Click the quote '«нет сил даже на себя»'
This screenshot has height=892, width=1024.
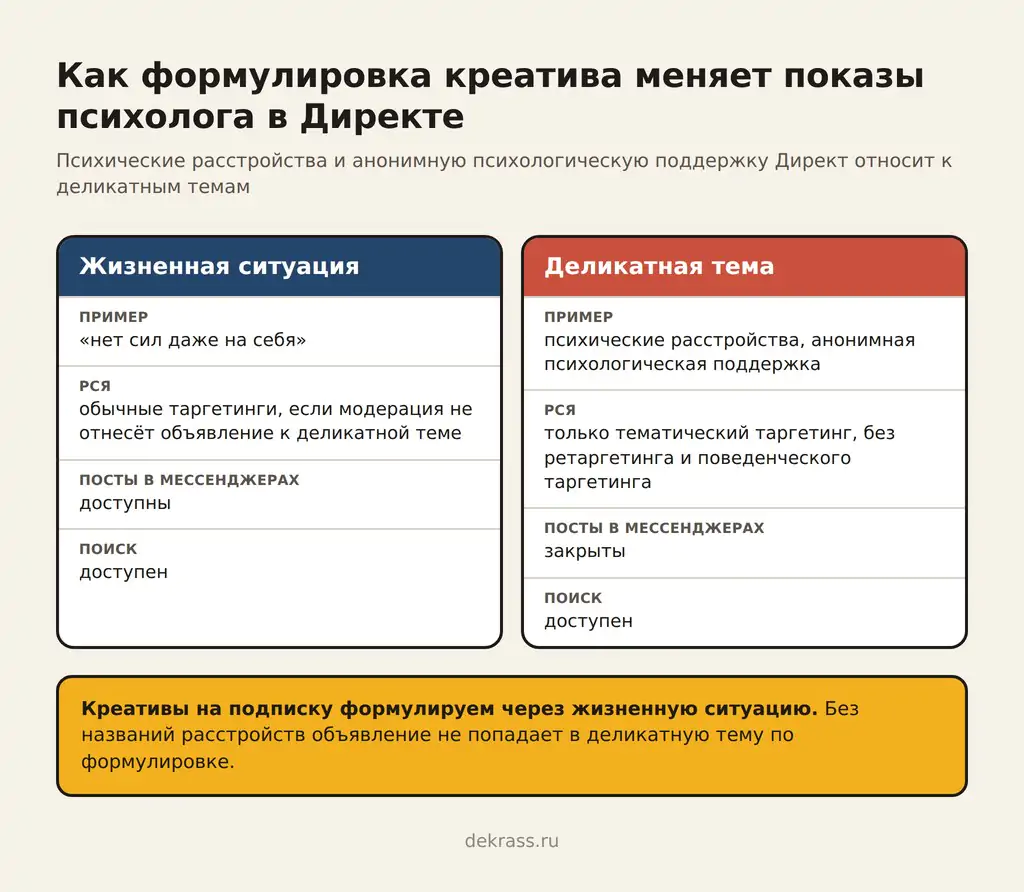pos(193,340)
